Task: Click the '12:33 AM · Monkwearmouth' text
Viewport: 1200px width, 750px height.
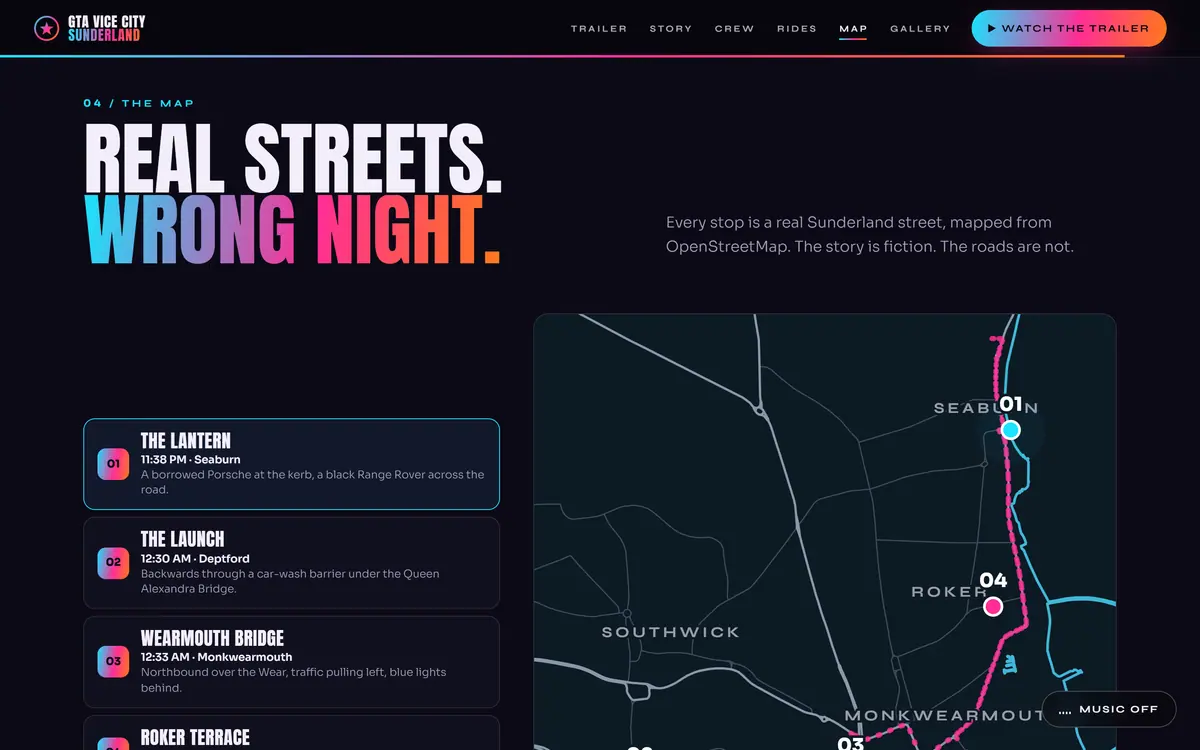Action: tap(216, 658)
